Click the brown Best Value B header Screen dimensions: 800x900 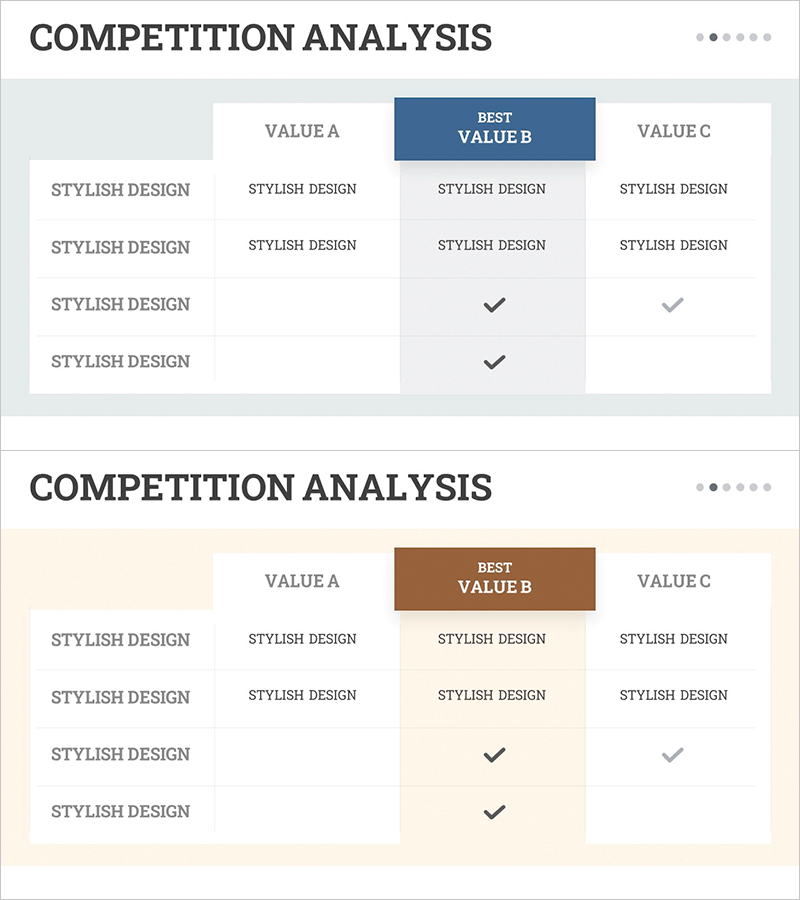(495, 579)
